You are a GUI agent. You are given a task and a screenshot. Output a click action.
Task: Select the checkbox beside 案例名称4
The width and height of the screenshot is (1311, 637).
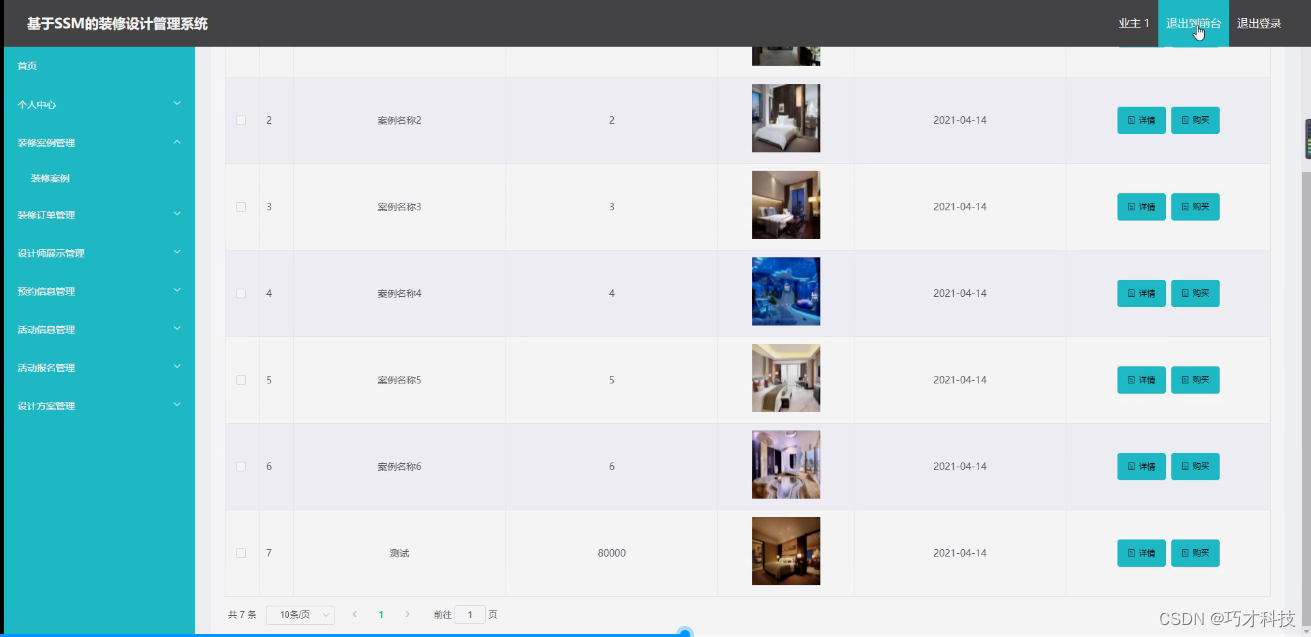(240, 292)
